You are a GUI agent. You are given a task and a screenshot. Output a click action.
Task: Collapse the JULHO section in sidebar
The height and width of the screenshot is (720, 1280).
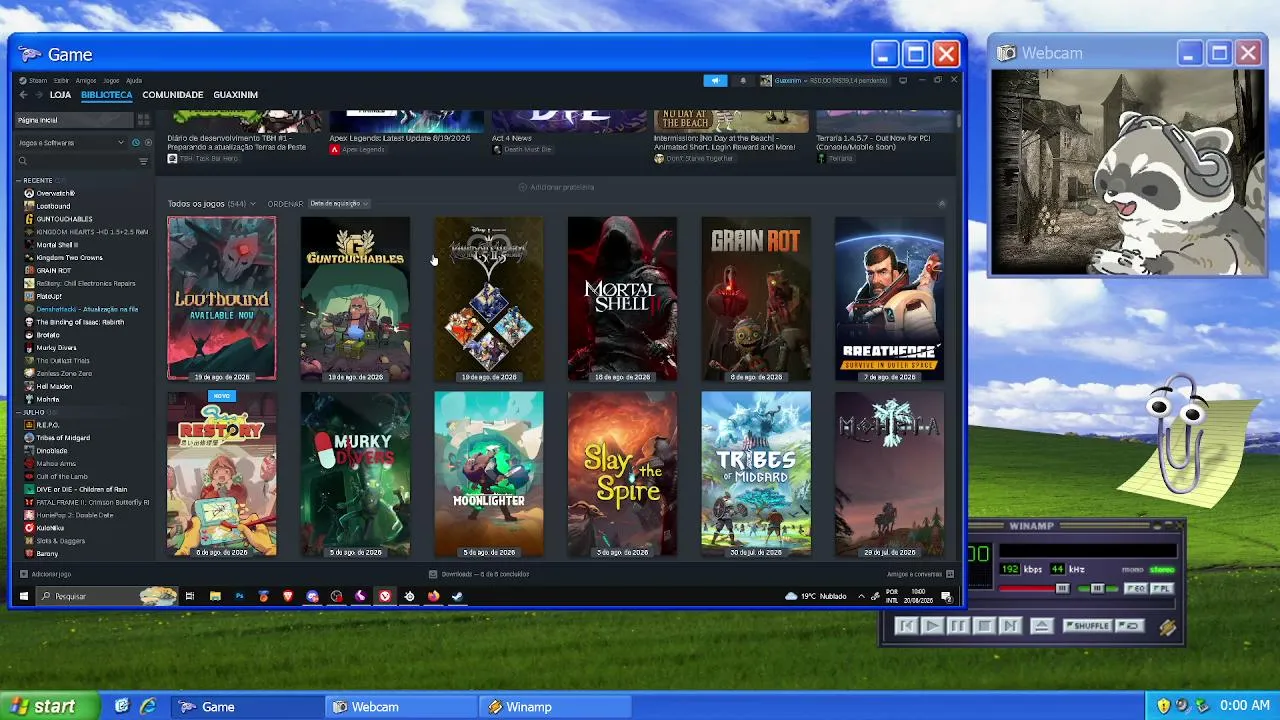pos(18,412)
